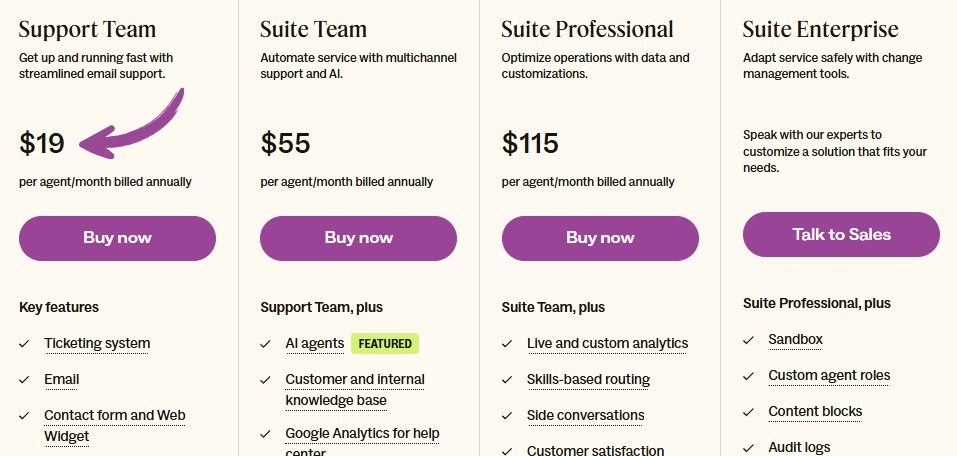This screenshot has width=957, height=456.
Task: Click the Talk to Sales button
Action: [841, 234]
